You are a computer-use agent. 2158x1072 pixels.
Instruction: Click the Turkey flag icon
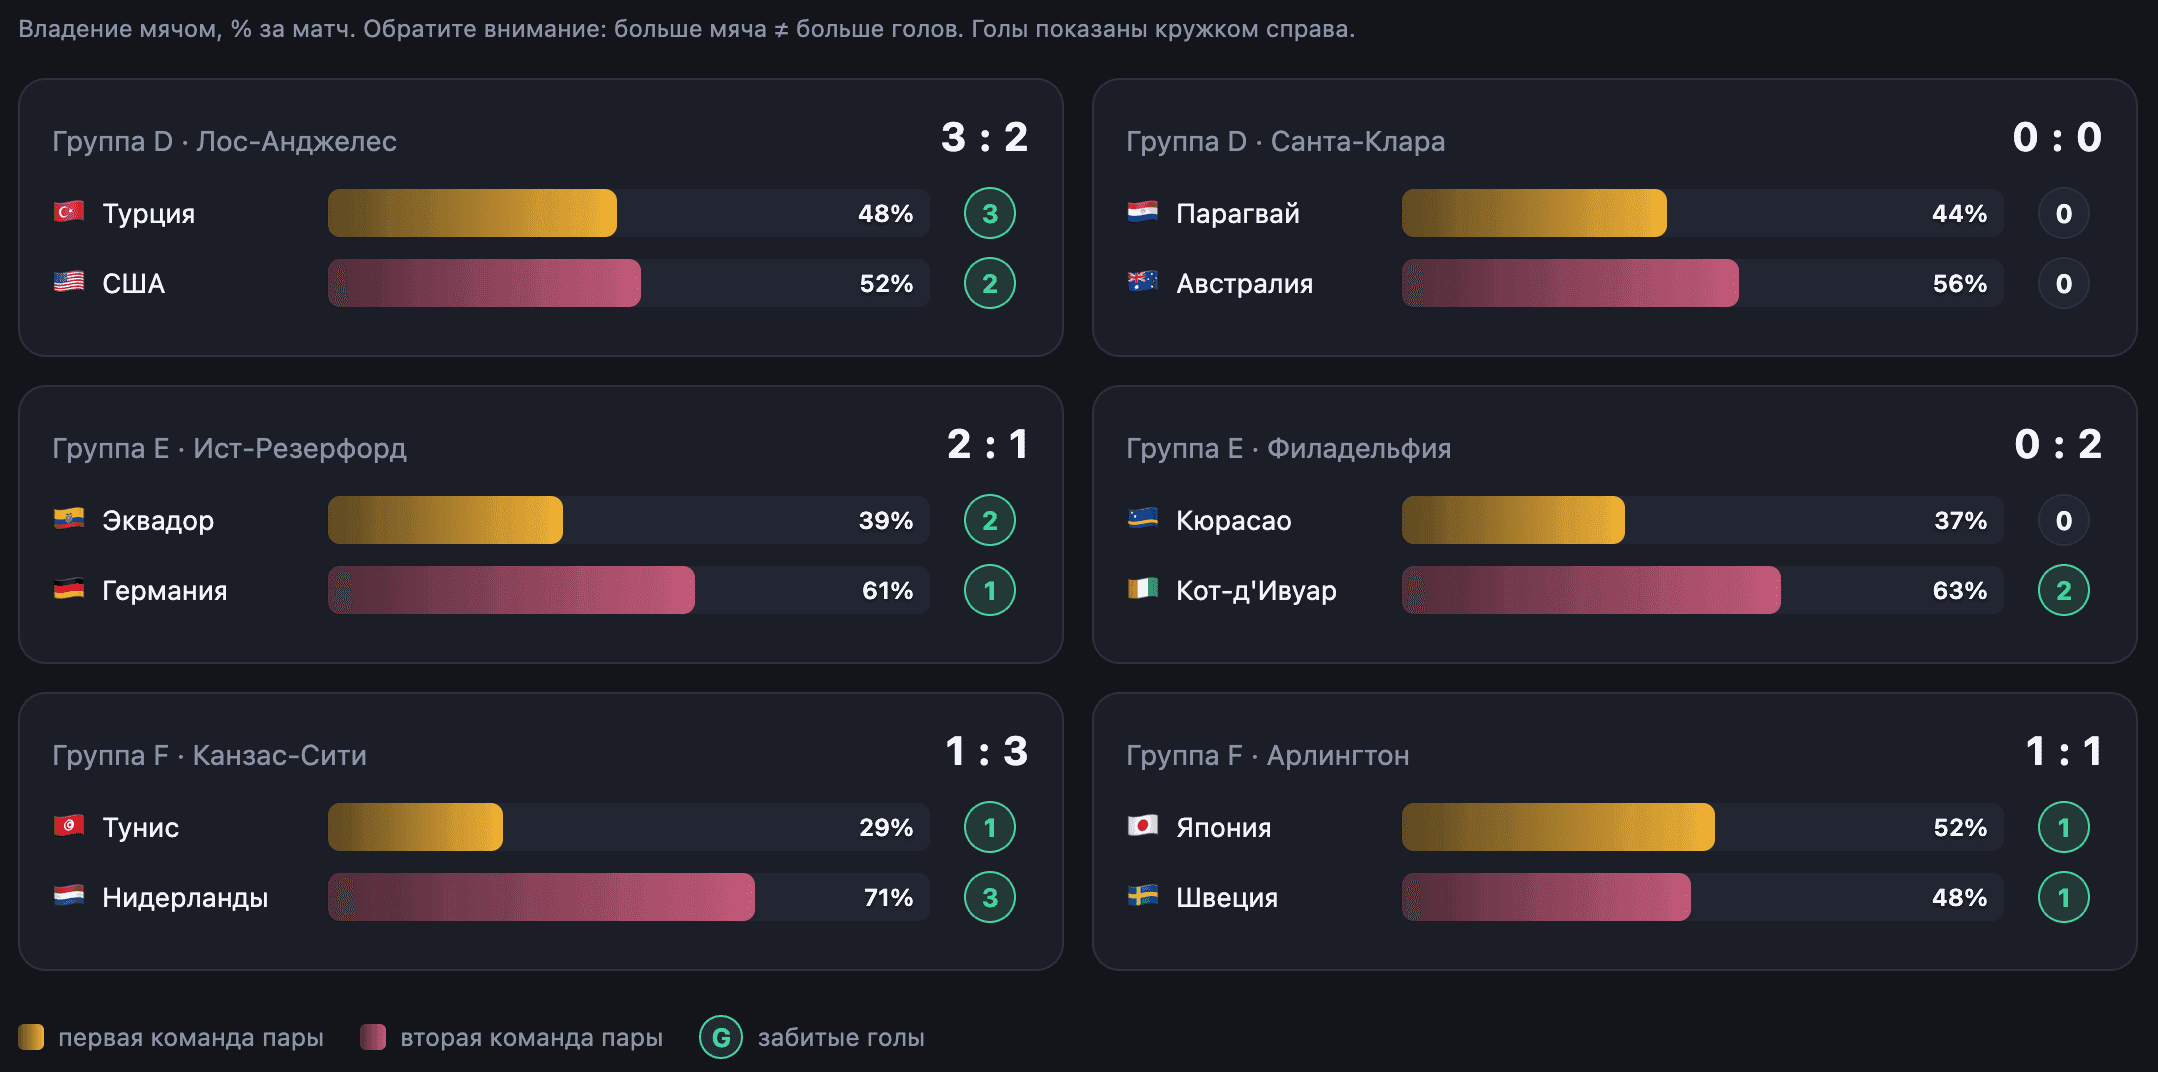pos(69,212)
